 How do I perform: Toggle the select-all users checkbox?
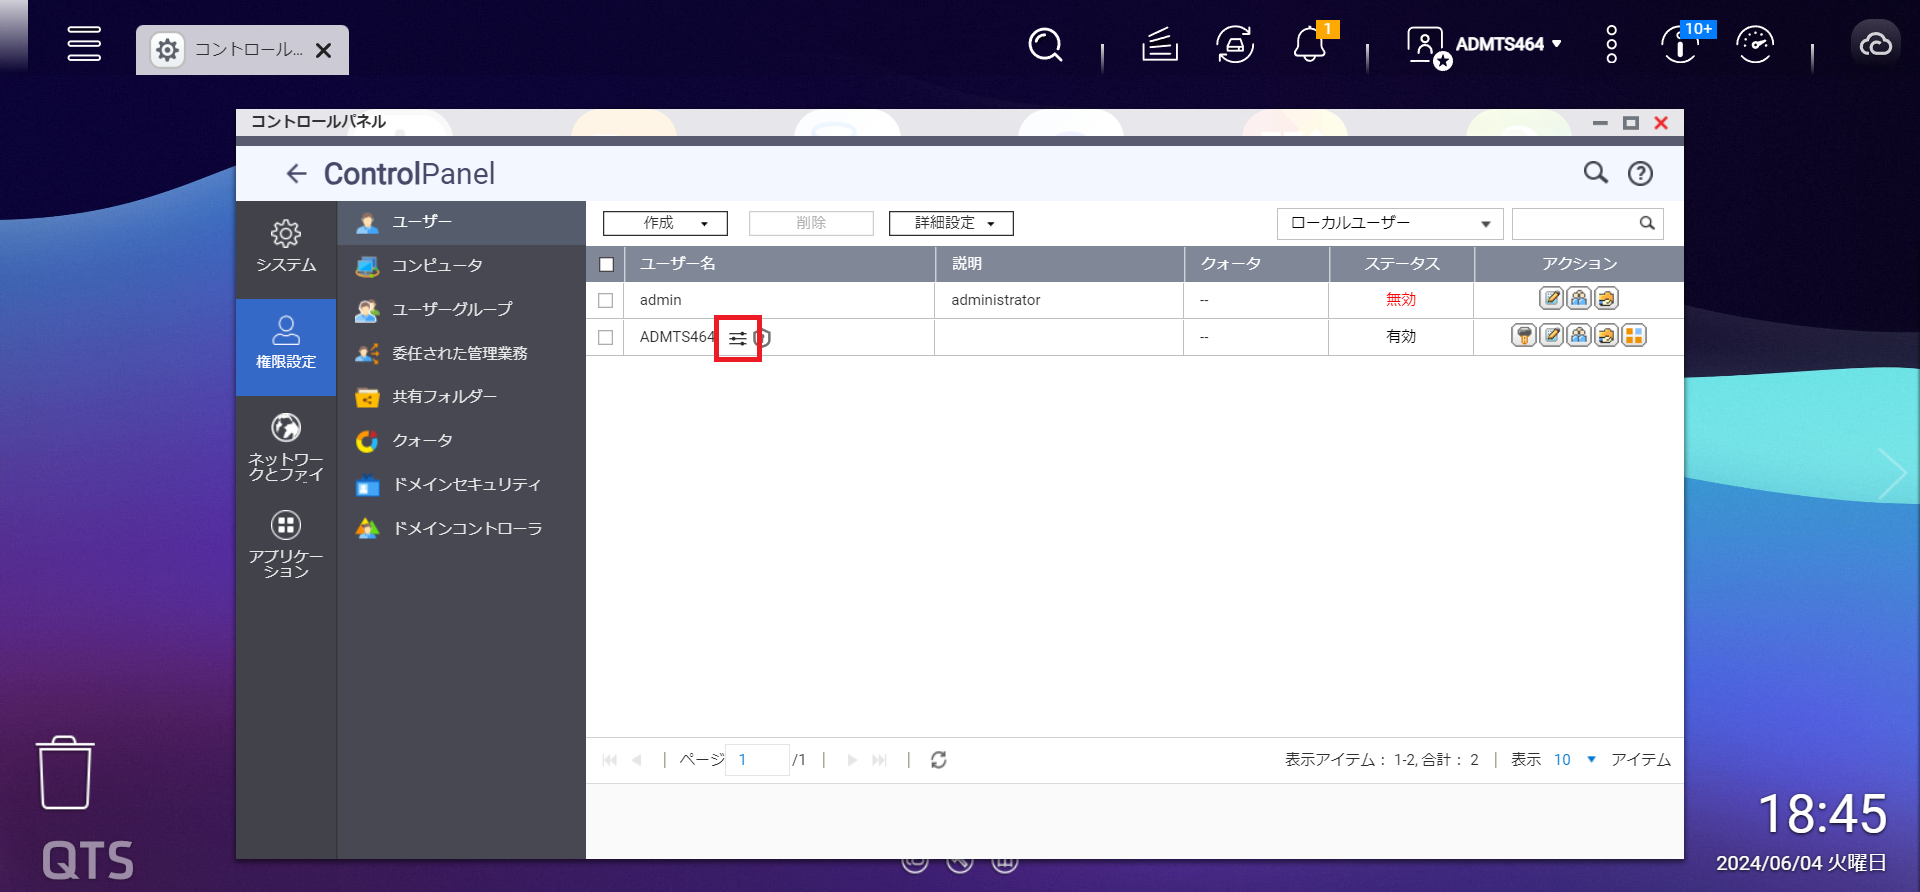[606, 265]
